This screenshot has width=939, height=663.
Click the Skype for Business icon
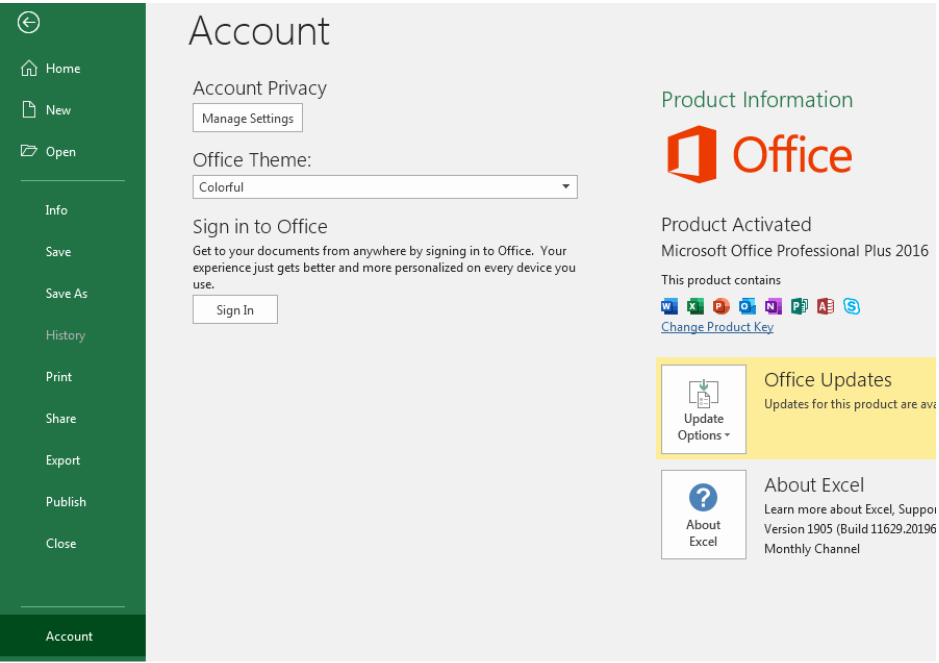point(851,307)
